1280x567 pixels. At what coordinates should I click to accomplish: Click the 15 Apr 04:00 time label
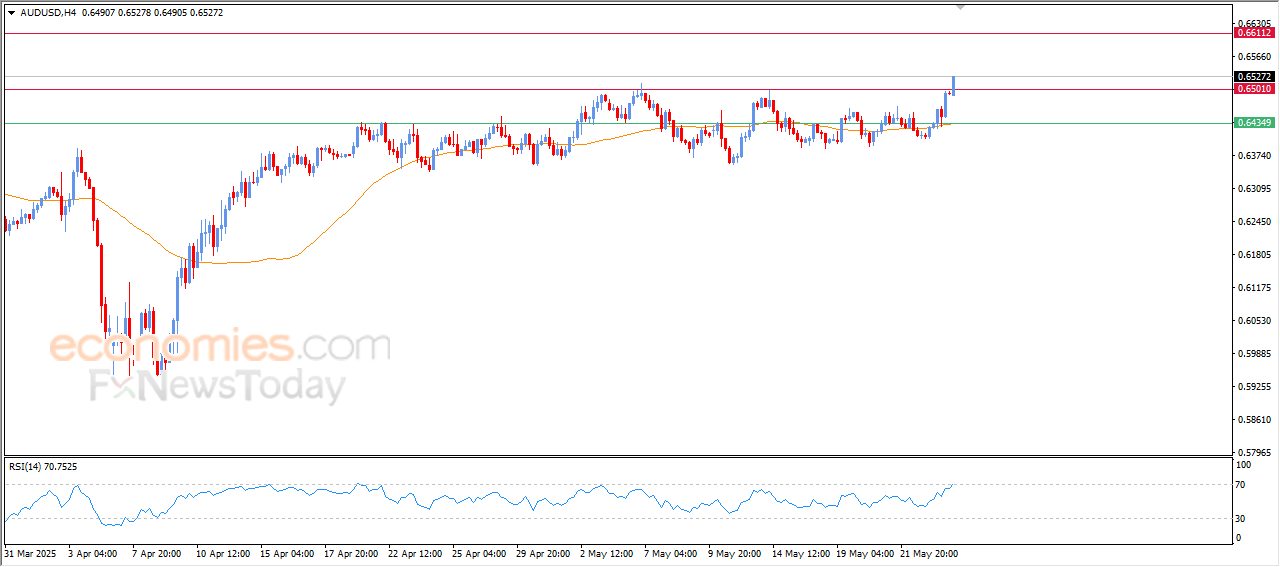click(x=287, y=552)
